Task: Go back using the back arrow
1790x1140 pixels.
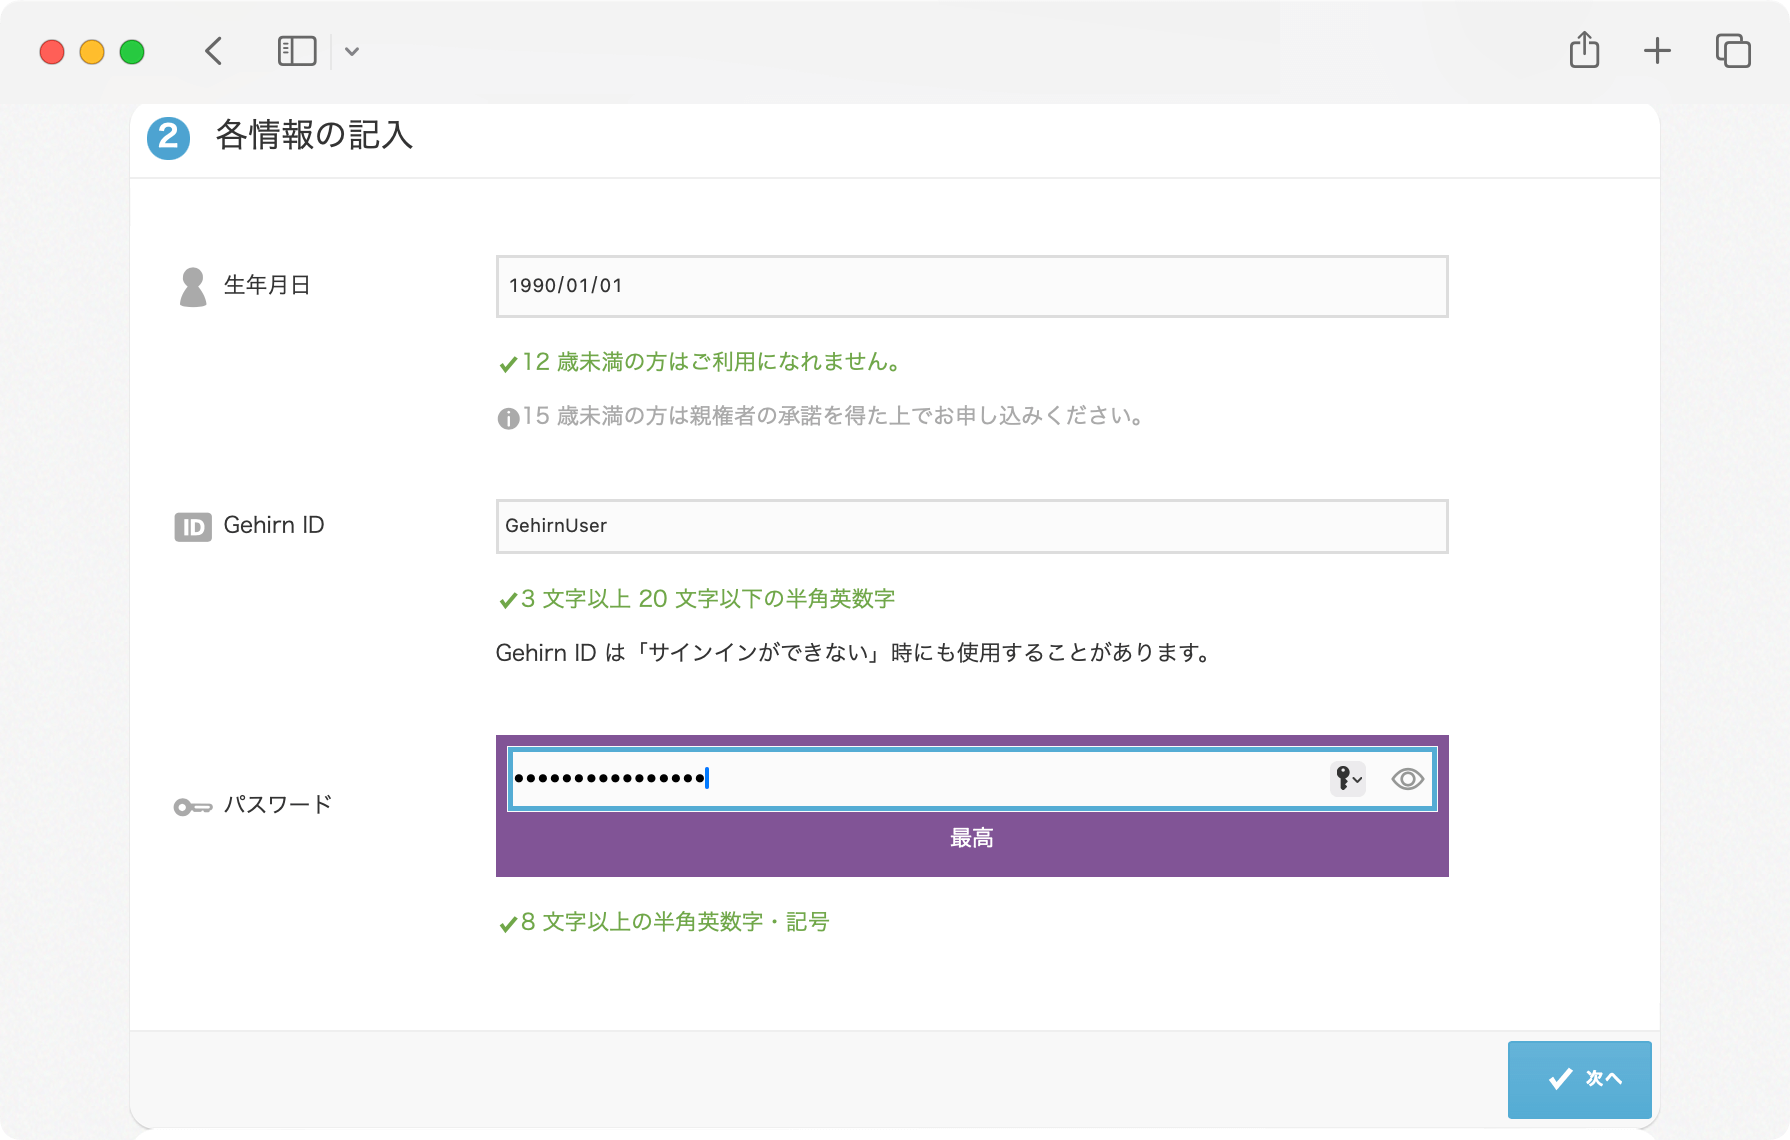Action: pos(213,50)
